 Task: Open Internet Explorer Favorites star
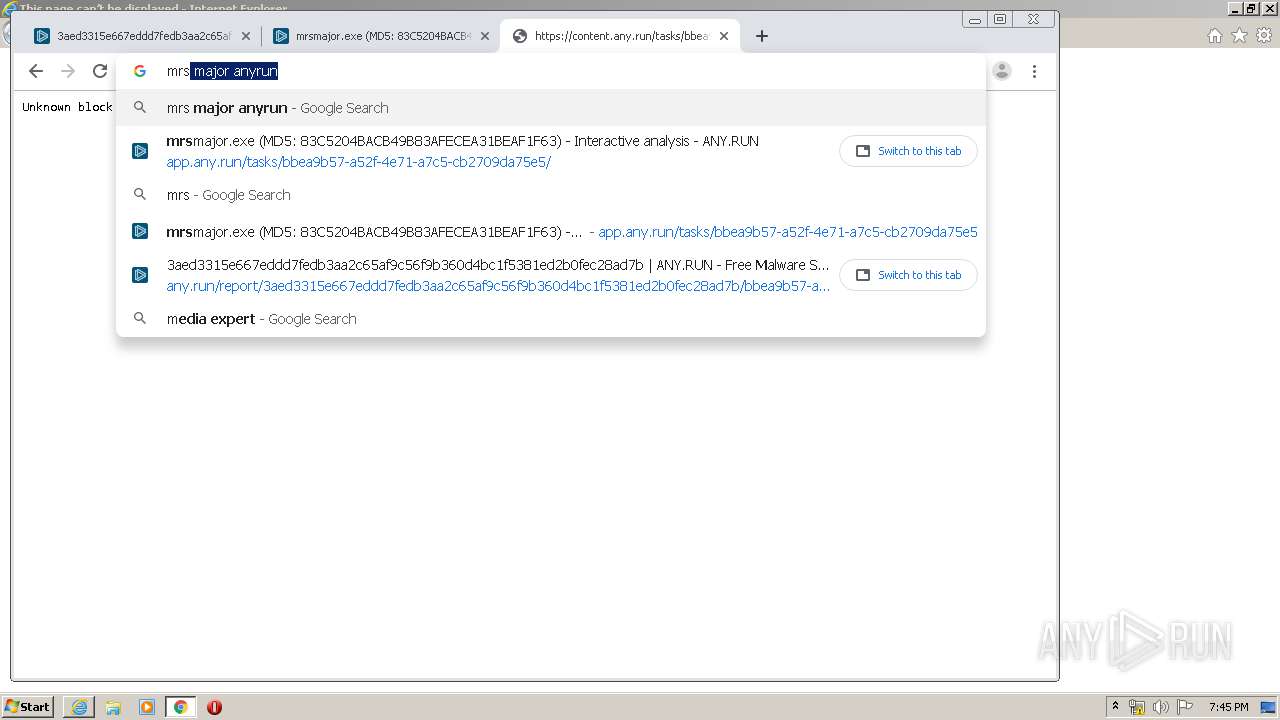1240,36
